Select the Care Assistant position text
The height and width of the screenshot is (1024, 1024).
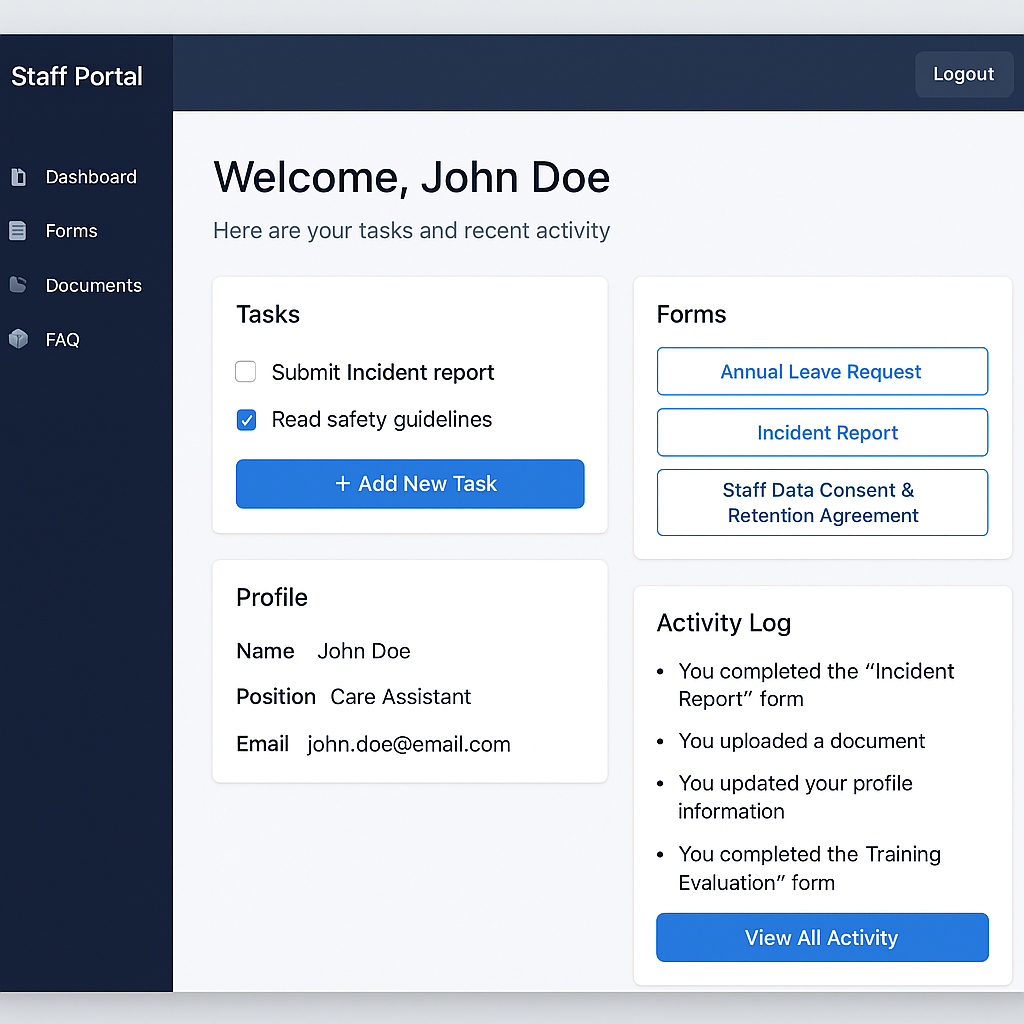tap(401, 697)
